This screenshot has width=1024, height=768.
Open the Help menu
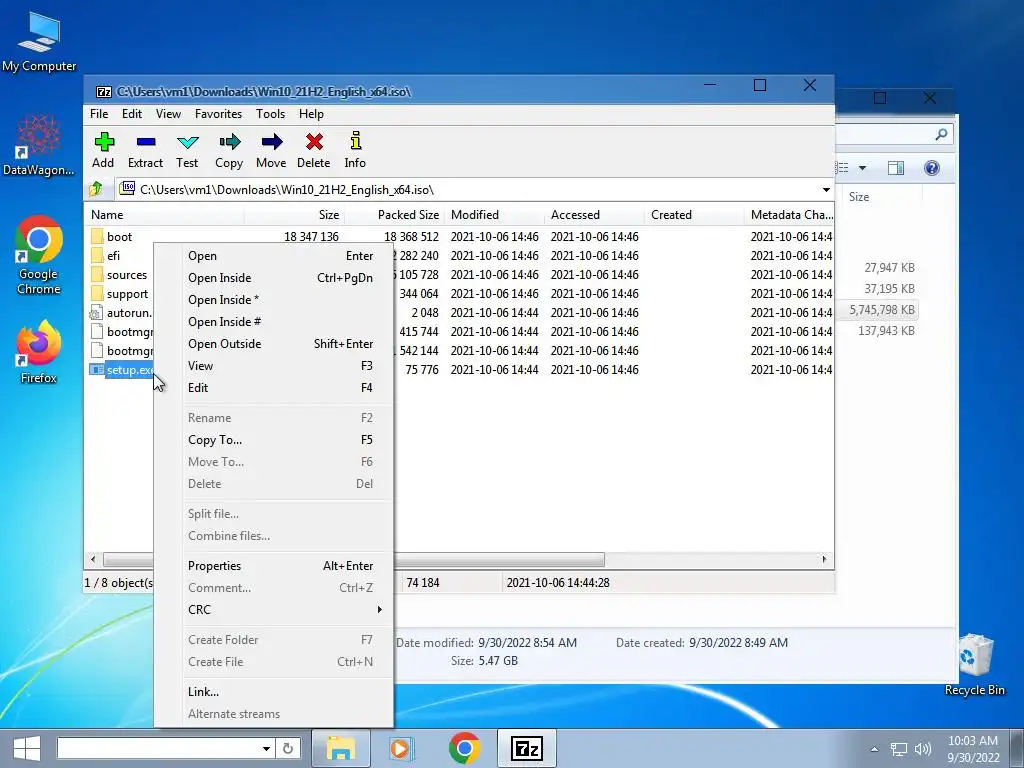coord(312,114)
